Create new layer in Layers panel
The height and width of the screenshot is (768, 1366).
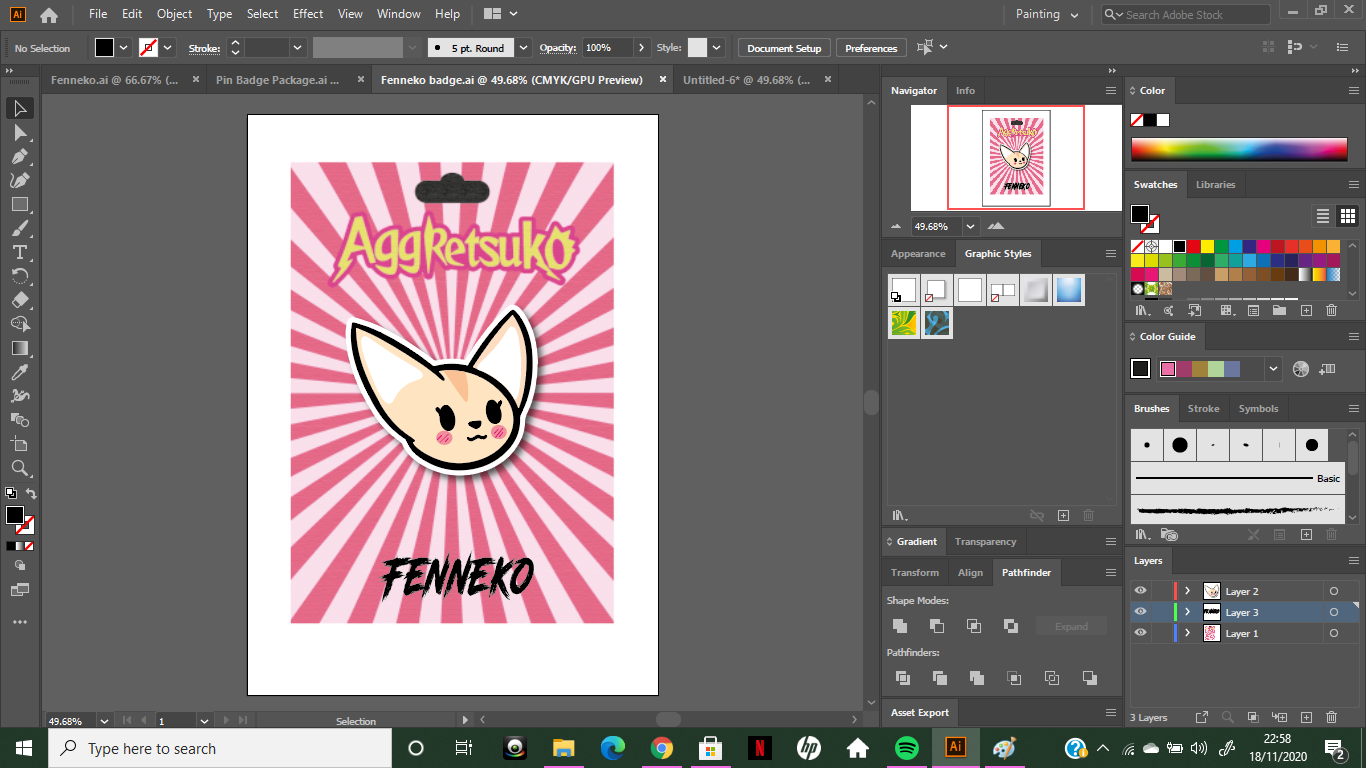(x=1306, y=717)
